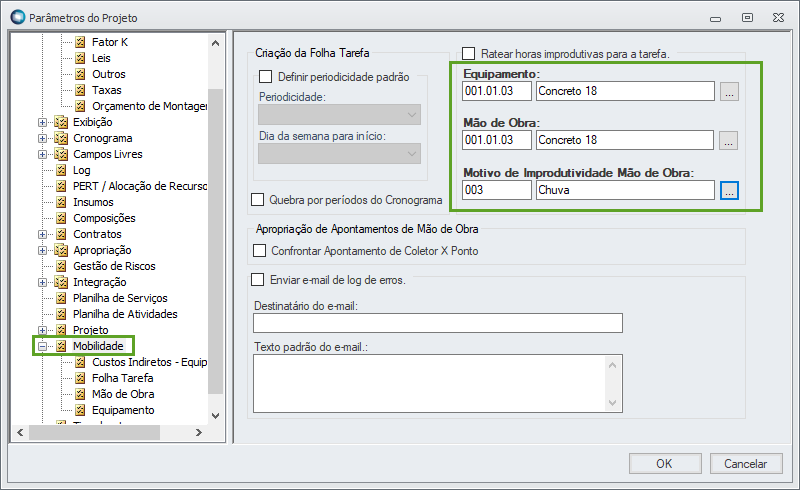This screenshot has width=800, height=490.
Task: Click the Cancelar button
Action: pos(745,463)
